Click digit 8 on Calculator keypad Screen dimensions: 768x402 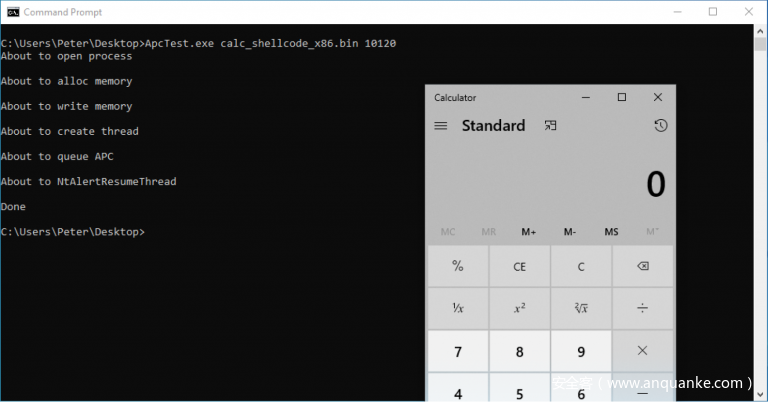point(520,351)
